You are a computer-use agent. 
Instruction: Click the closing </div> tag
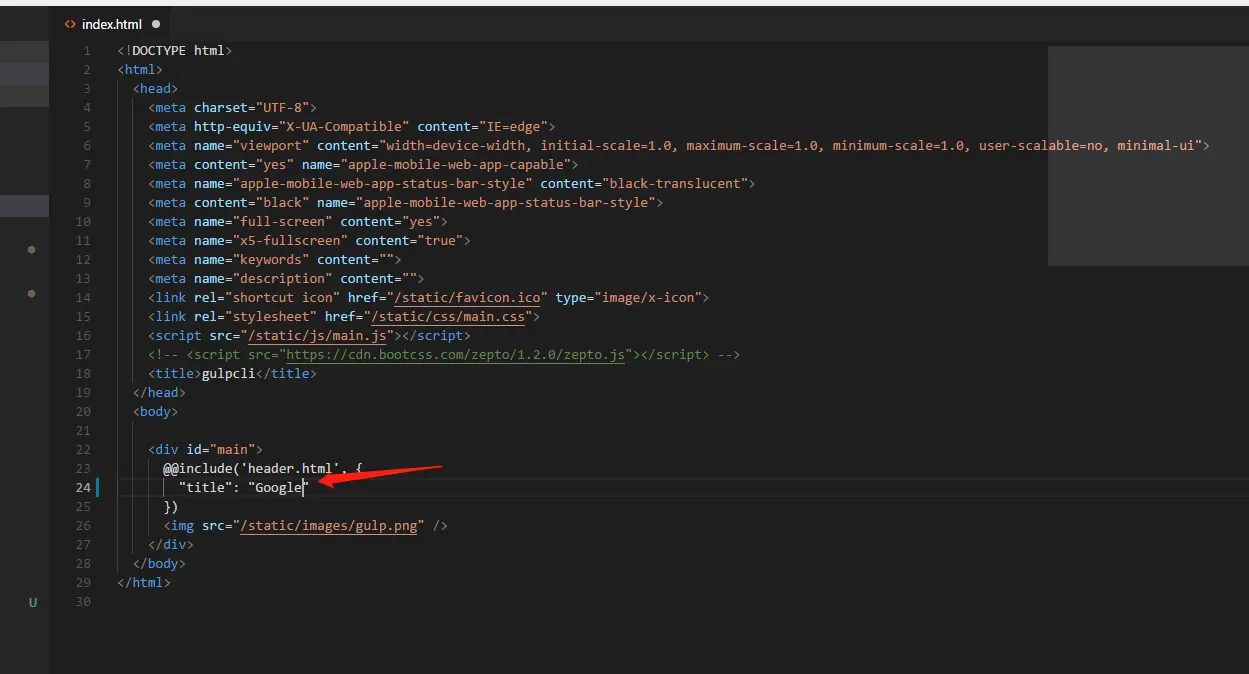(x=171, y=544)
